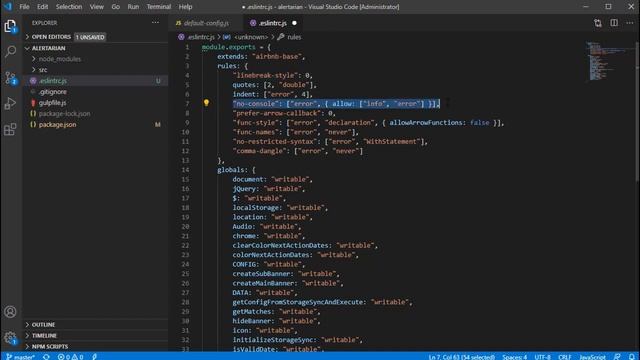Open gulpfile.js in explorer
This screenshot has height=360, width=640.
(x=95, y=103)
